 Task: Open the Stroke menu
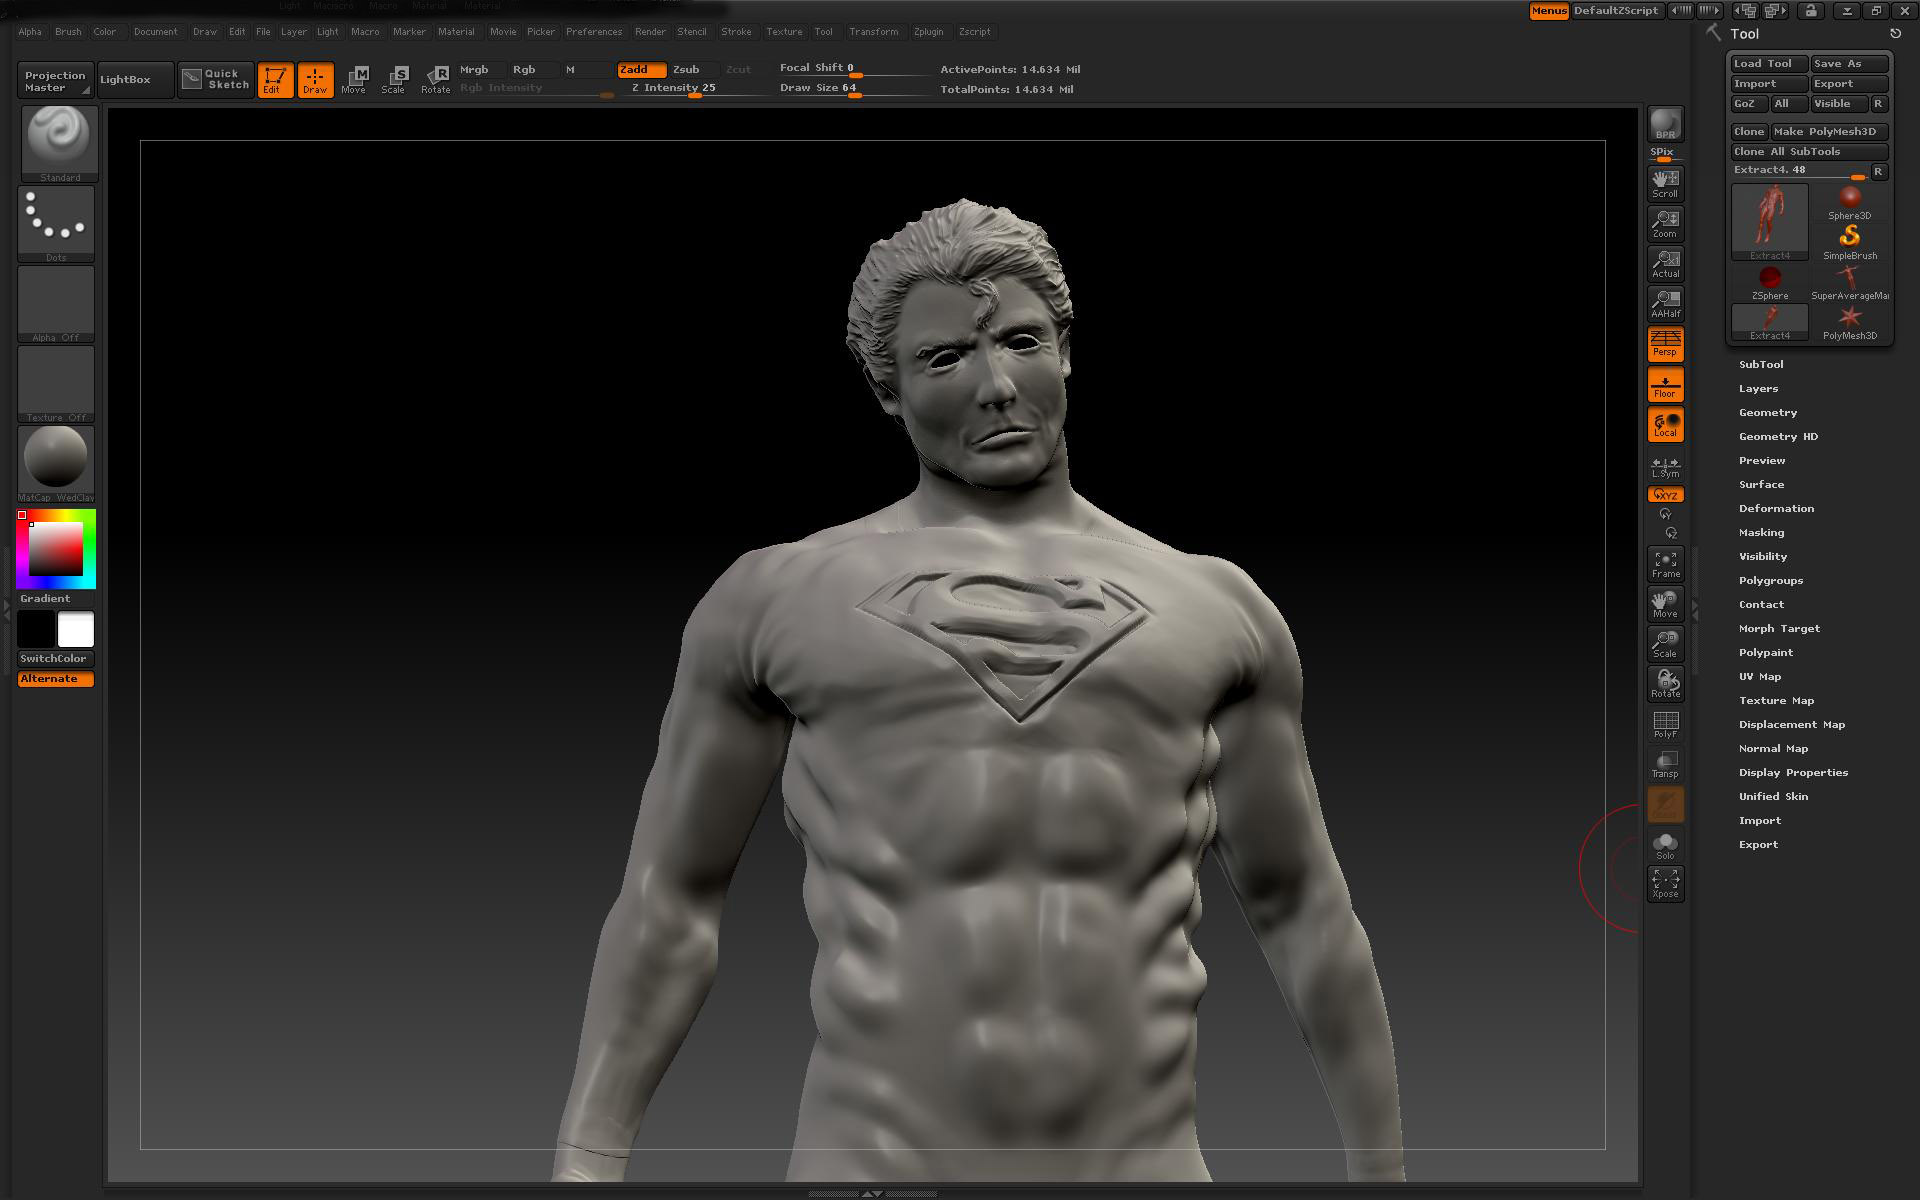(x=736, y=32)
